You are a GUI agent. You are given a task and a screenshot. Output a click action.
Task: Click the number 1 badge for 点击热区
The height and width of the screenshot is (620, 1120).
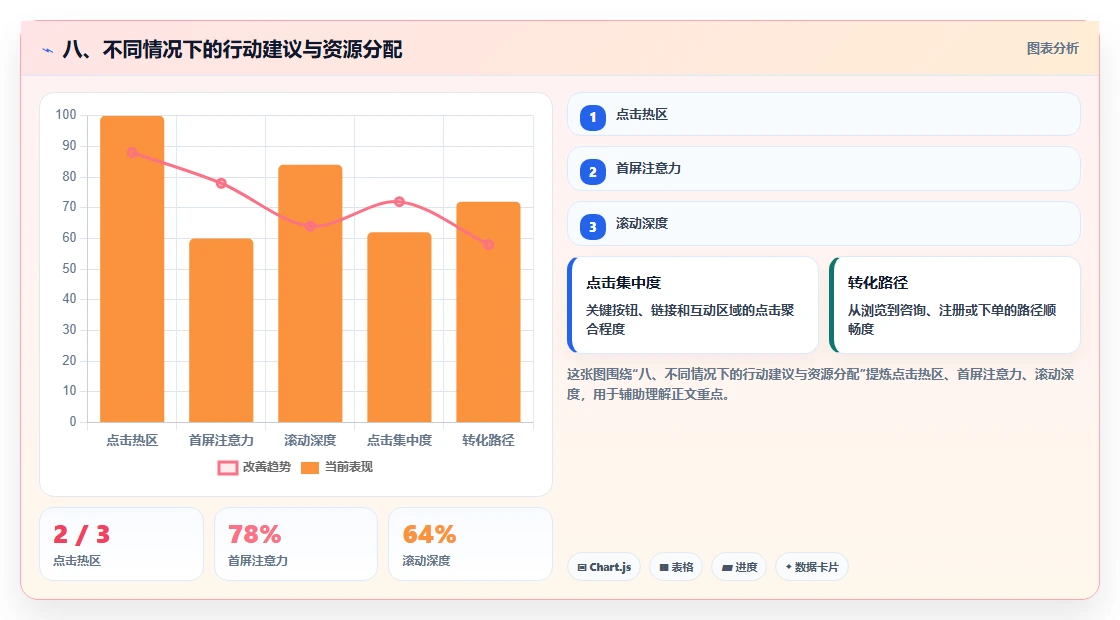(592, 118)
